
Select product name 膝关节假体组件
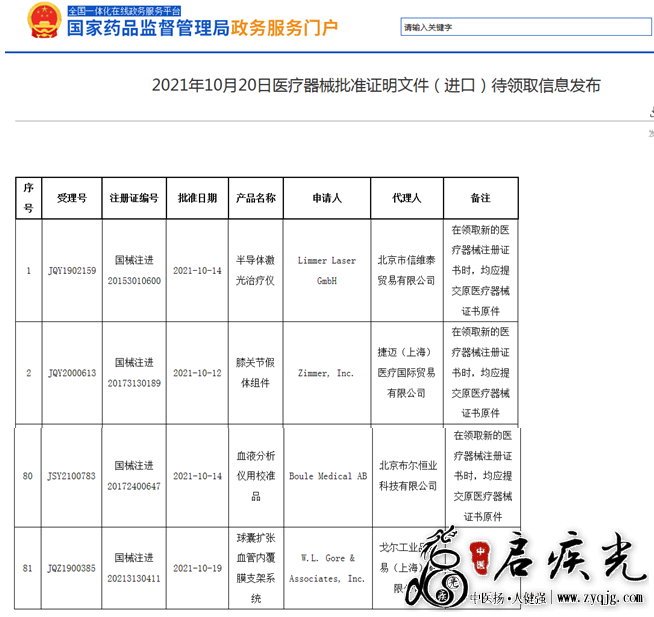(255, 373)
